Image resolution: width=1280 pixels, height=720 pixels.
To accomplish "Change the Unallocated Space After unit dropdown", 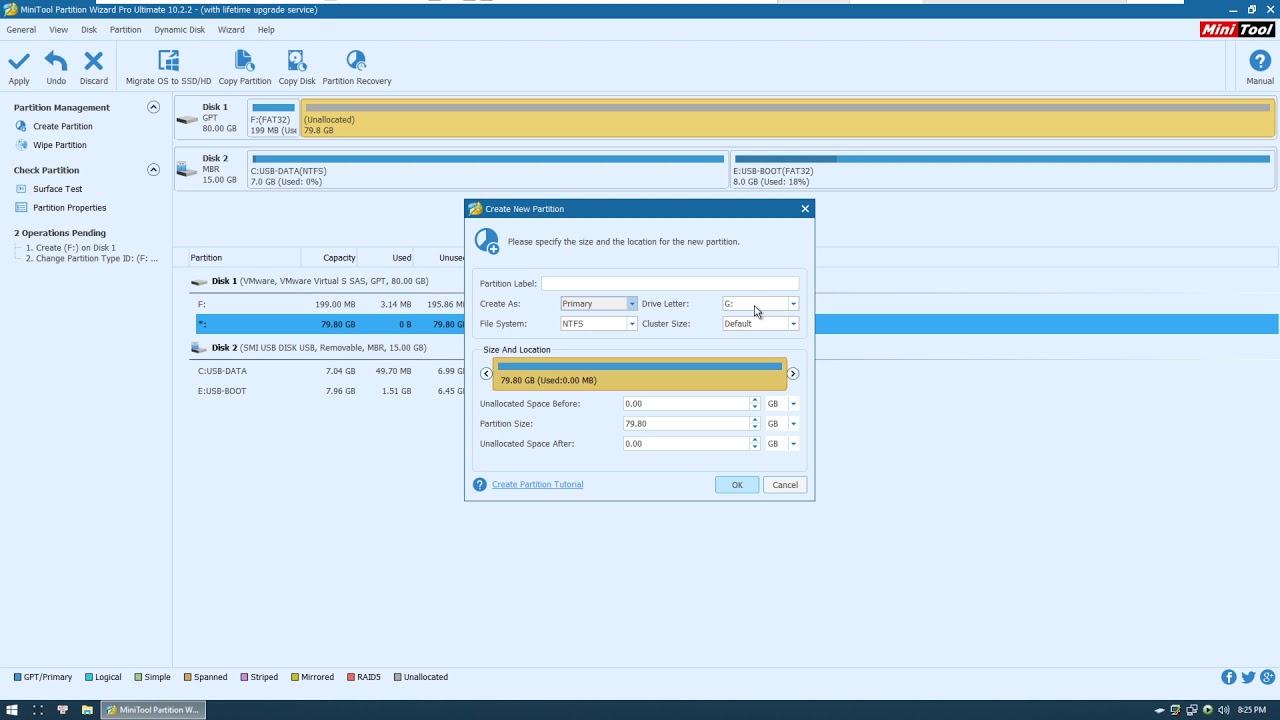I will [x=782, y=444].
